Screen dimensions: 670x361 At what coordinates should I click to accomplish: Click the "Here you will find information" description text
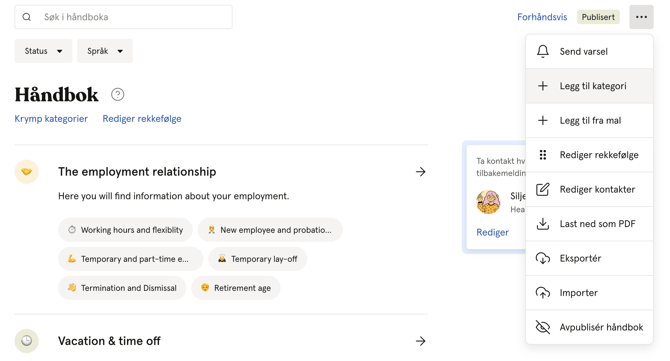pos(173,196)
